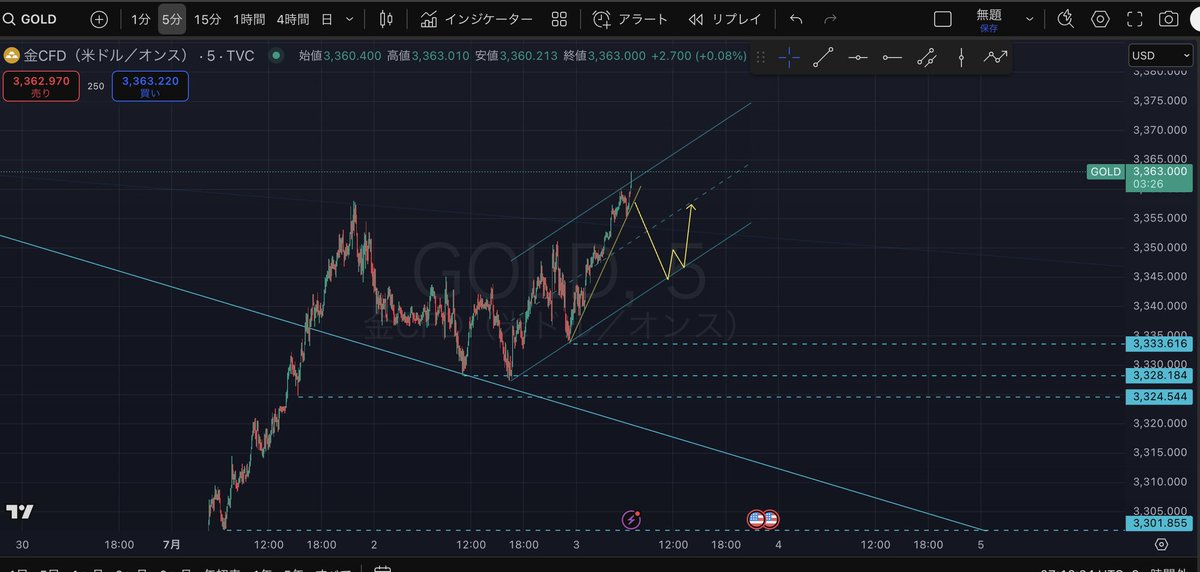Image resolution: width=1200 pixels, height=572 pixels.
Task: Select the 5分 timeframe
Action: click(171, 19)
